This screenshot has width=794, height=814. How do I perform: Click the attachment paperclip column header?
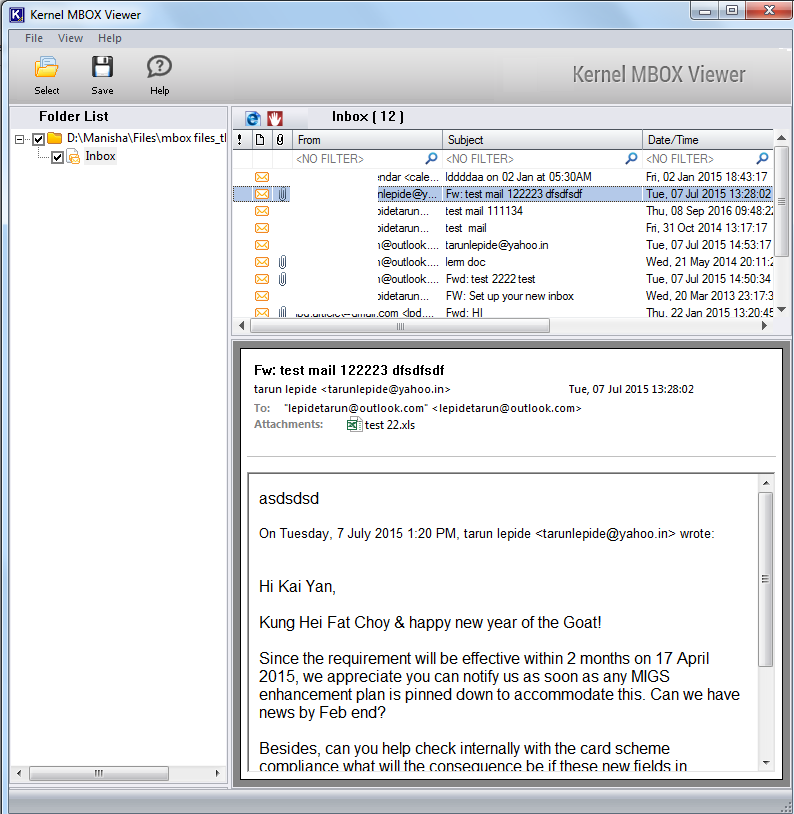tap(280, 140)
